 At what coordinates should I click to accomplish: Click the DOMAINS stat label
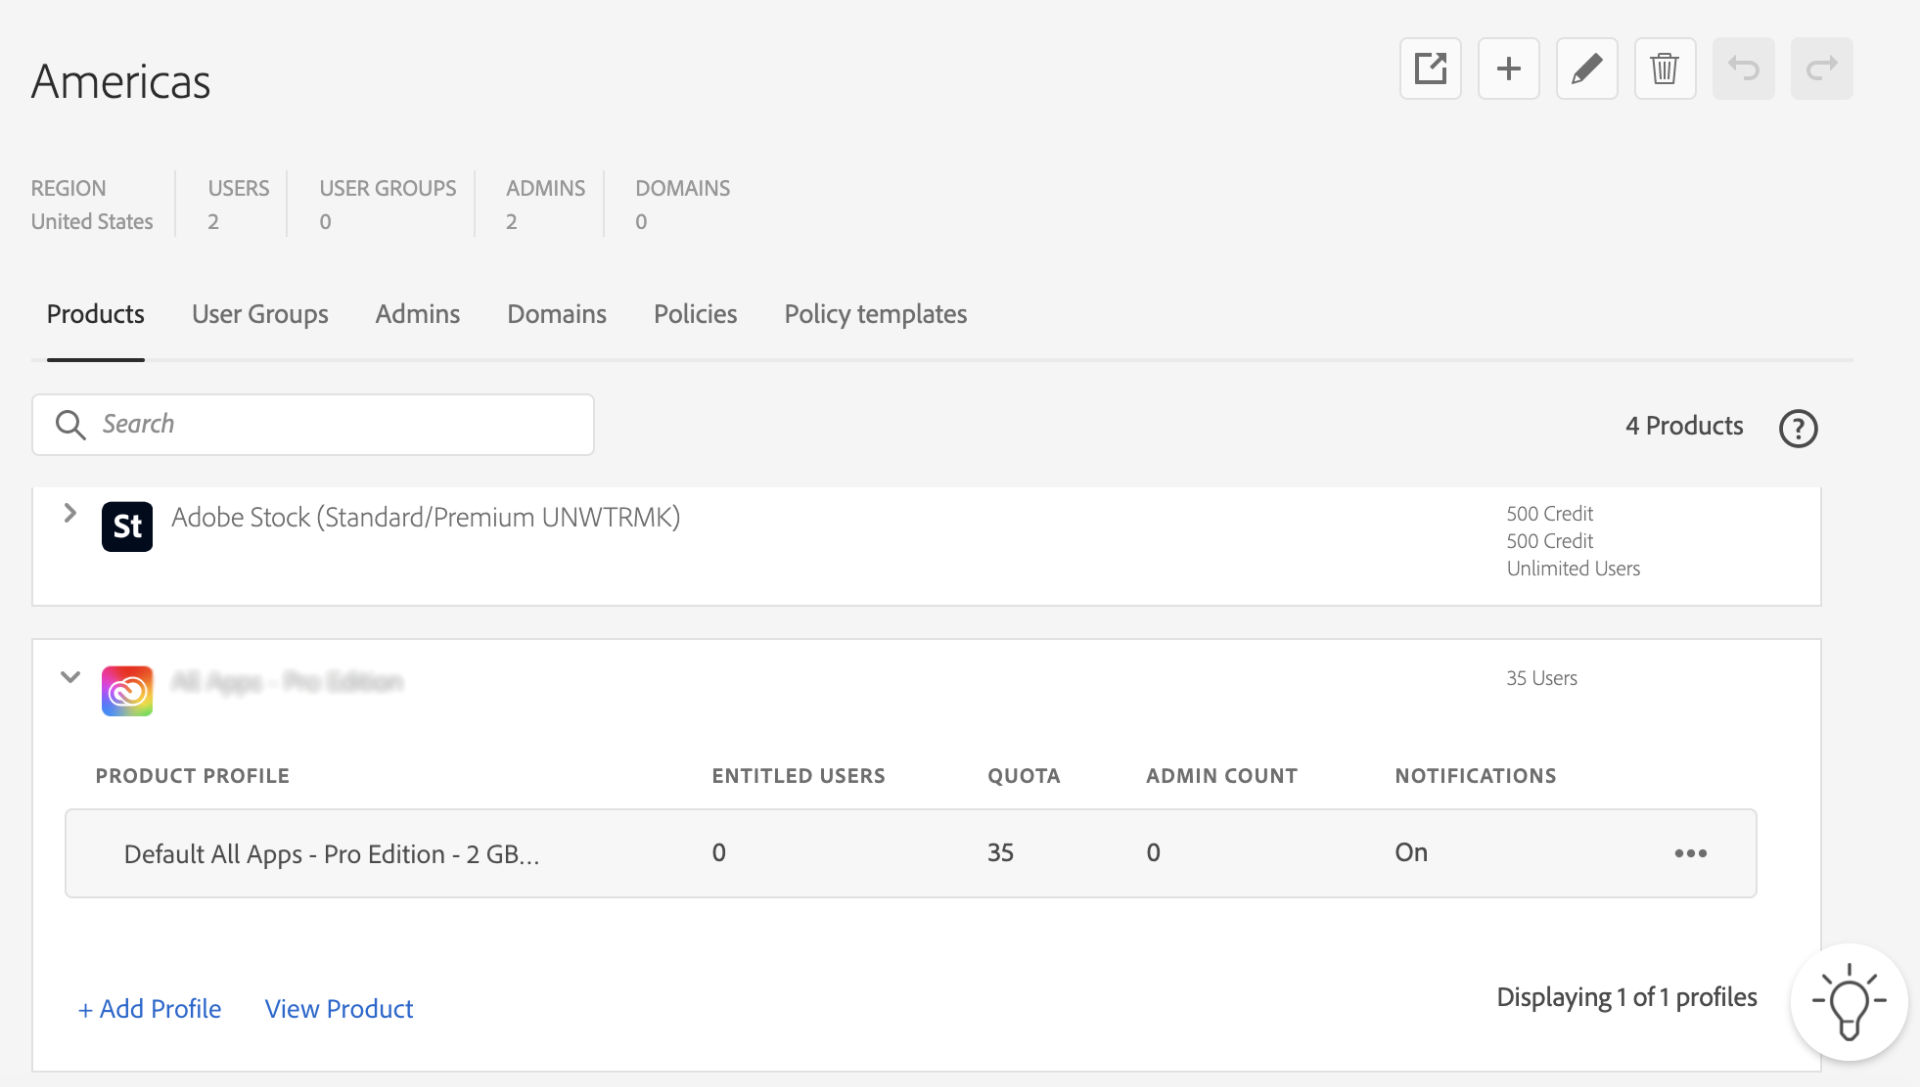682,188
